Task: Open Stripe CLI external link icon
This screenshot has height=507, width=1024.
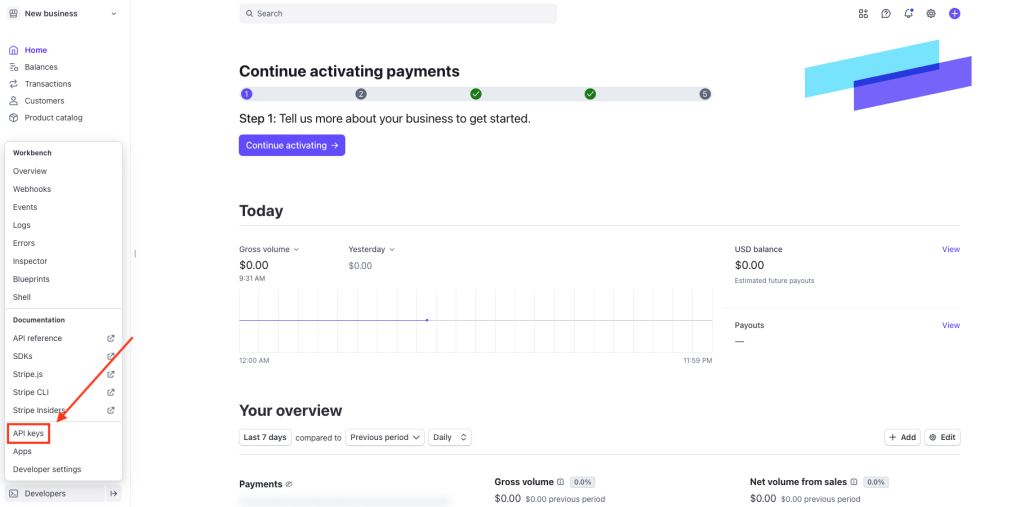Action: coord(111,392)
